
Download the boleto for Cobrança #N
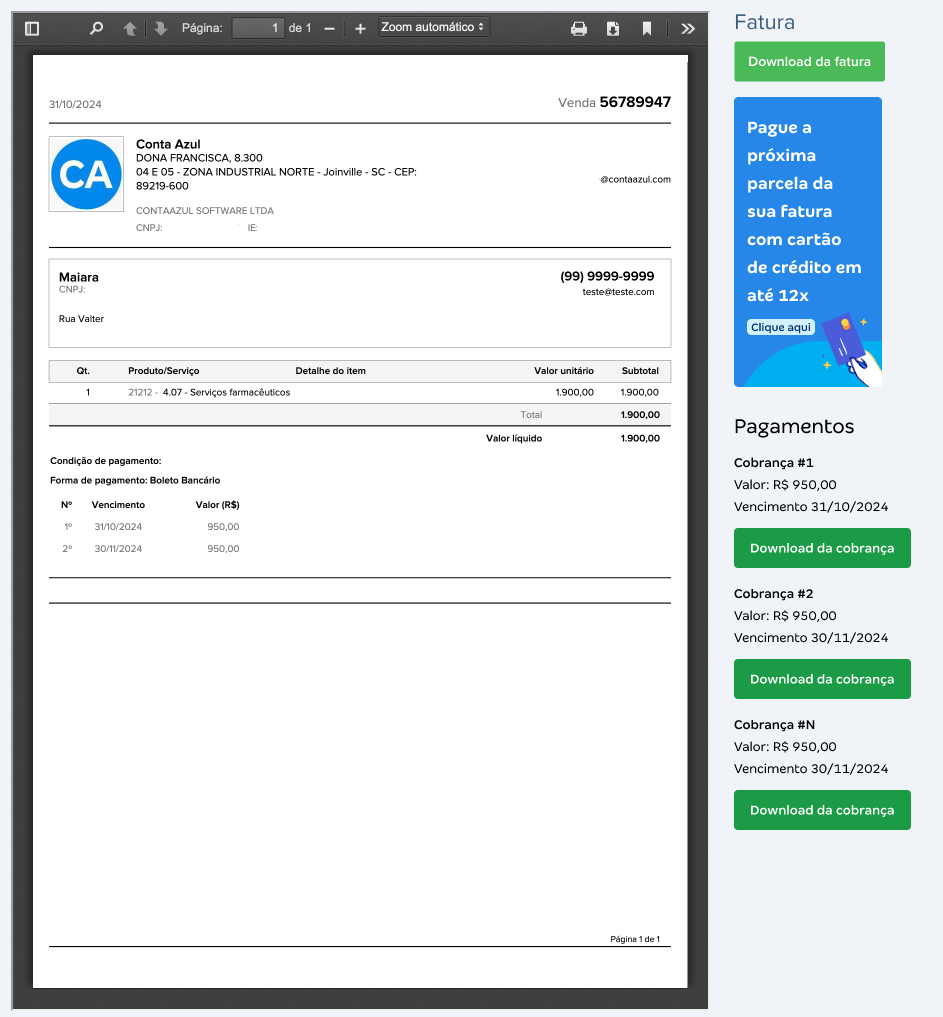point(822,810)
